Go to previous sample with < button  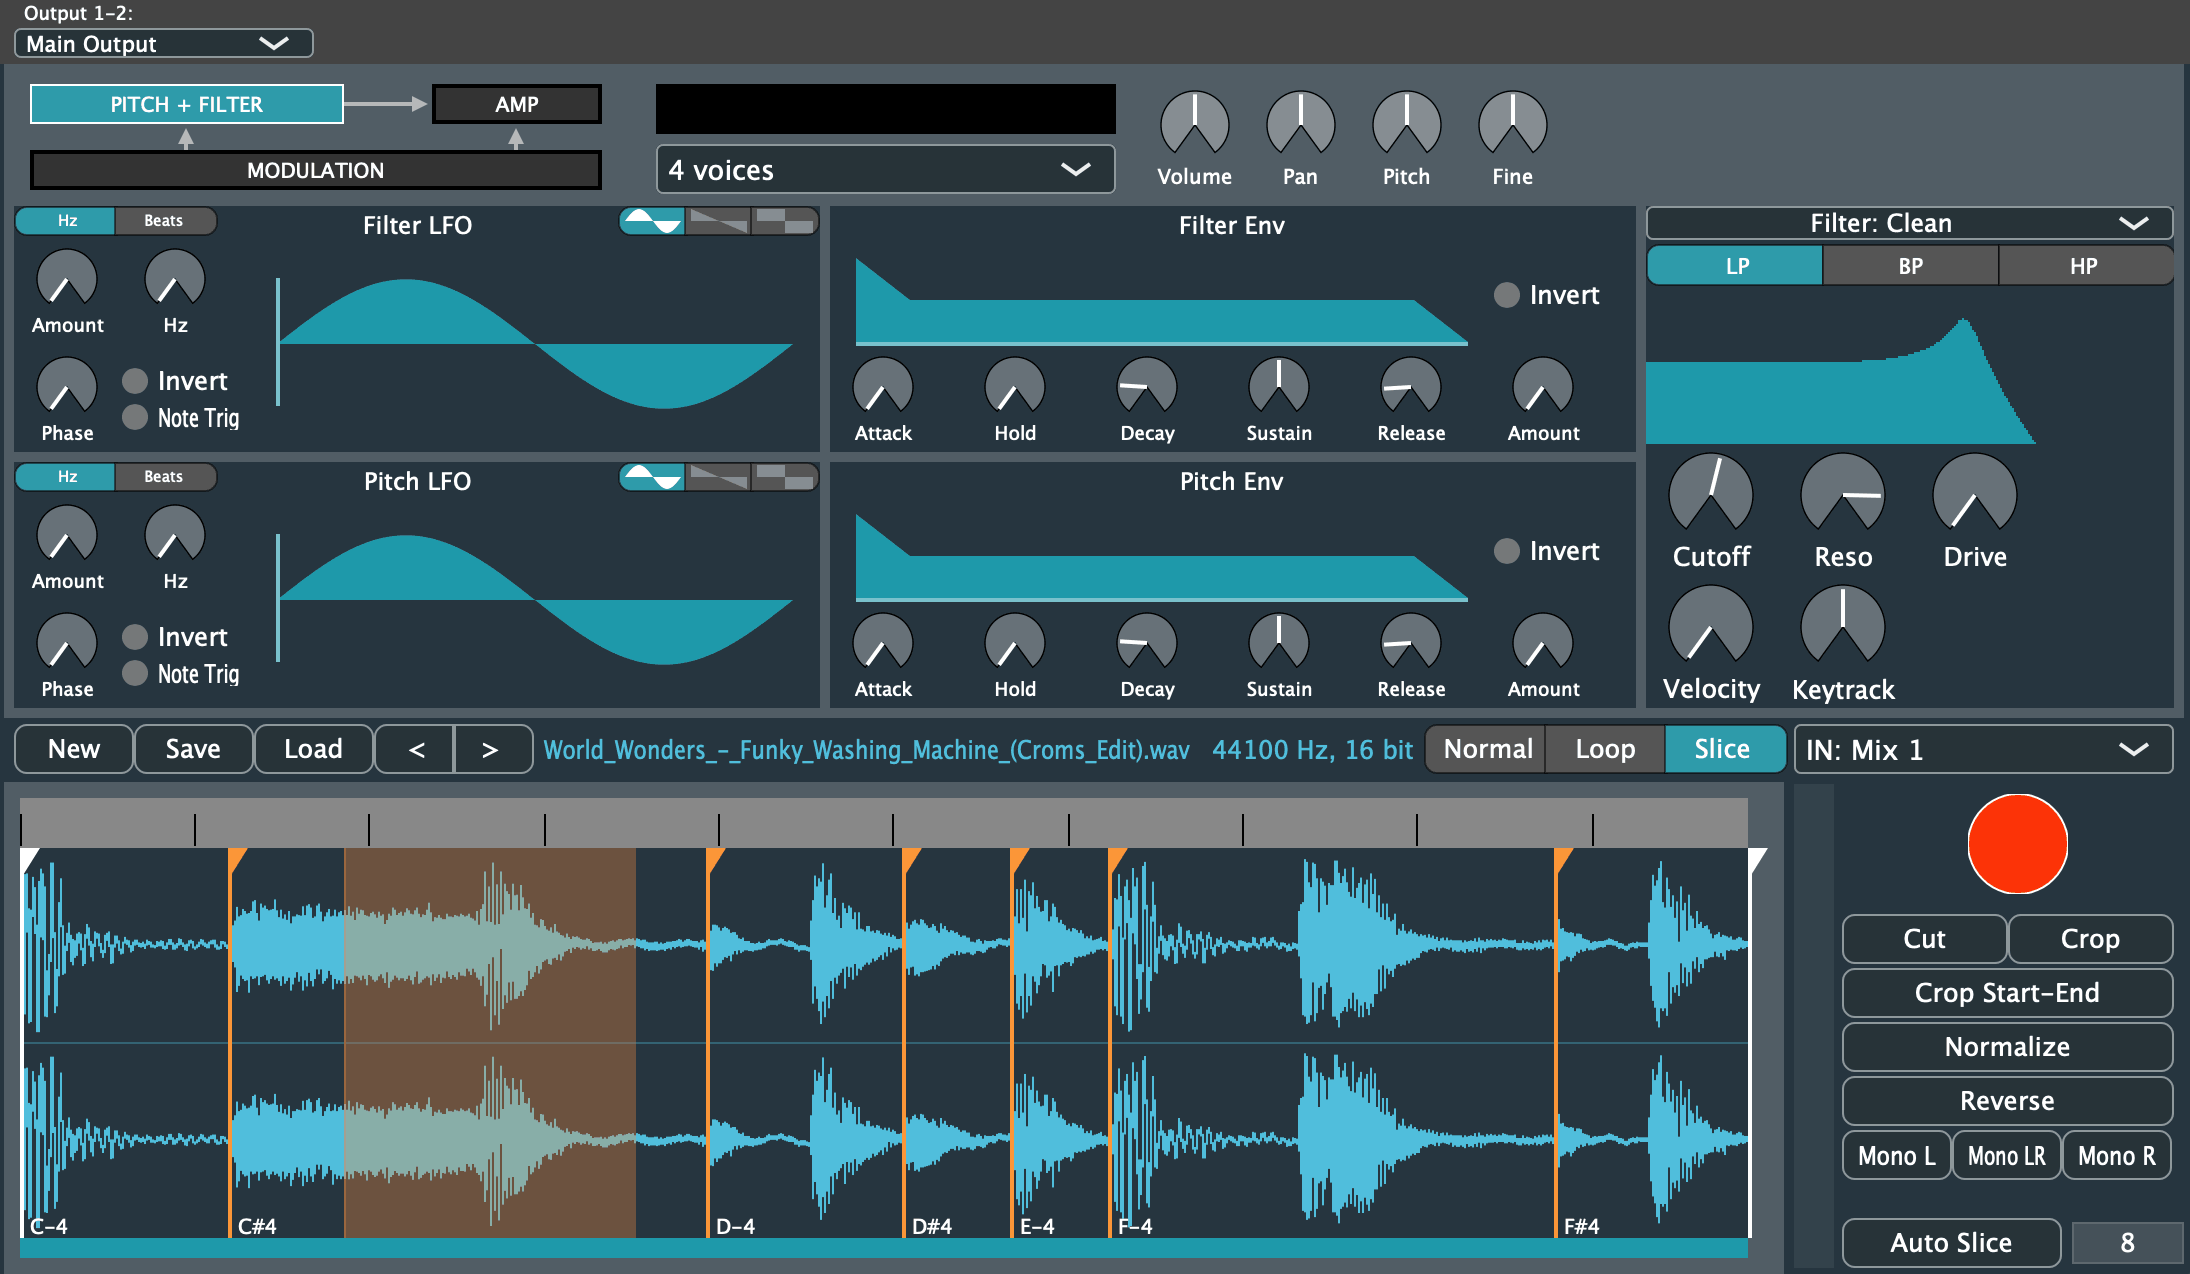417,749
